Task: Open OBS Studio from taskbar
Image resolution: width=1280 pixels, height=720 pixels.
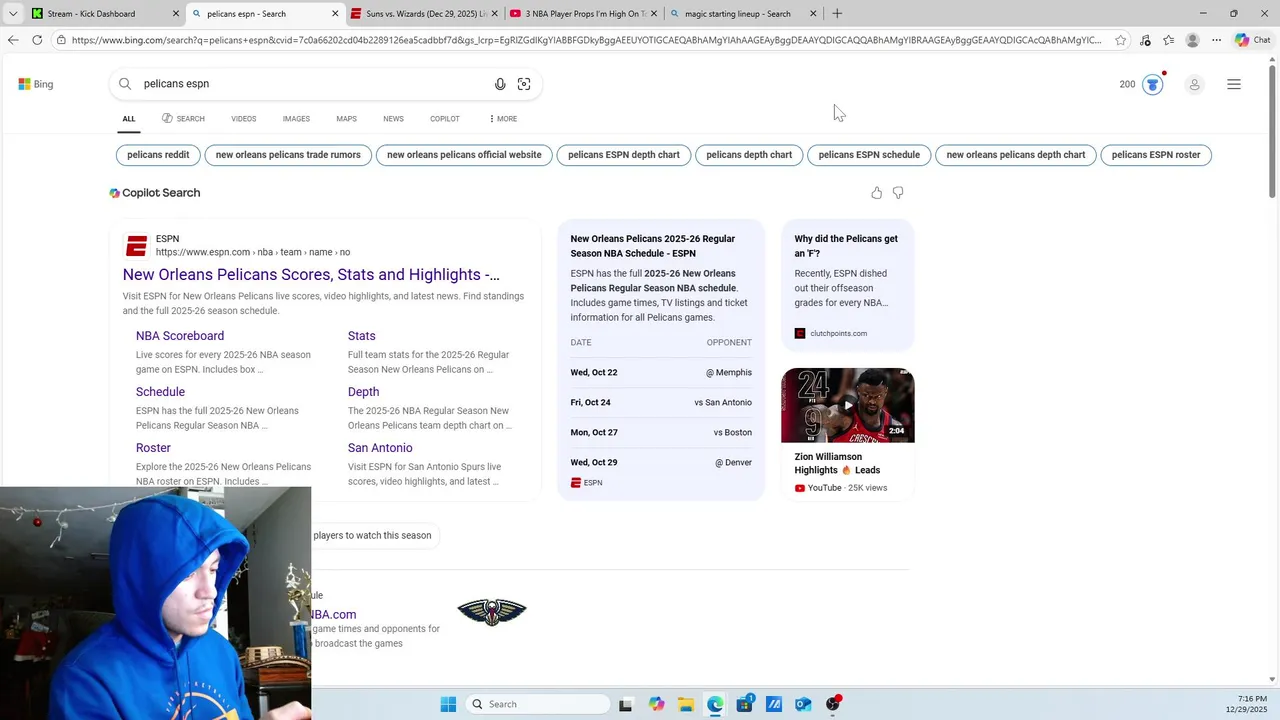Action: click(833, 704)
